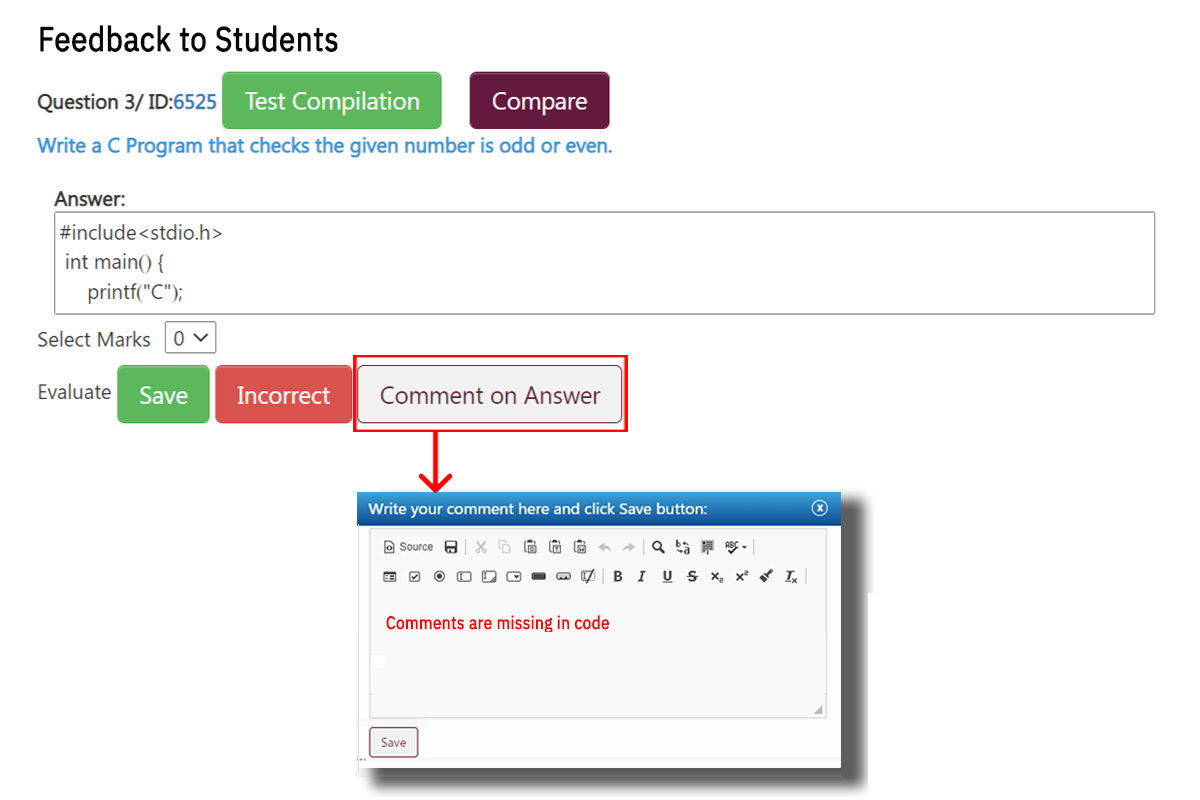This screenshot has height=800, width=1200.
Task: Toggle Bold formatting
Action: coord(618,576)
